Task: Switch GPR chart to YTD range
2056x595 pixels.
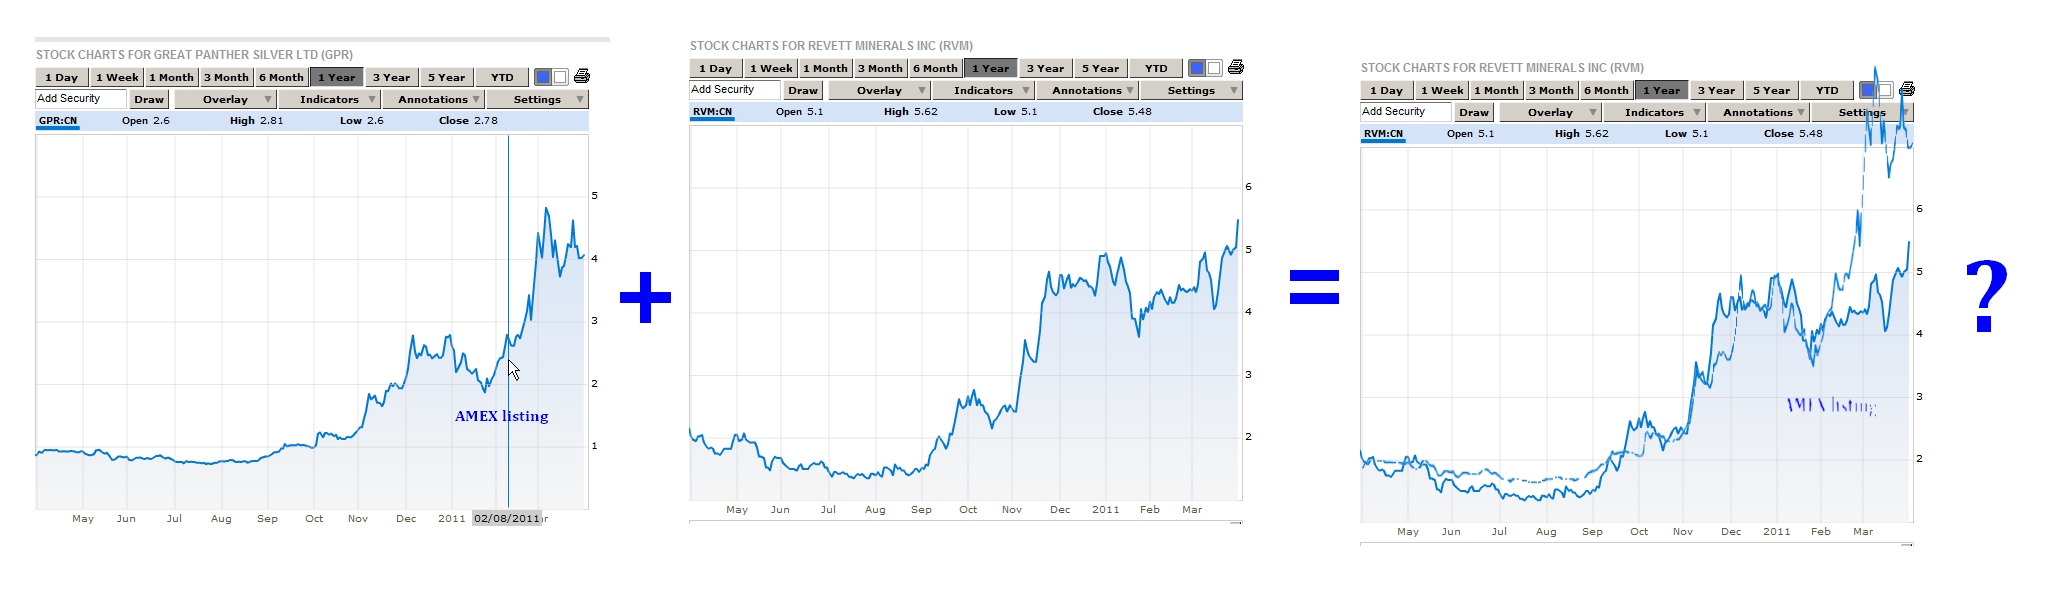Action: (x=502, y=77)
